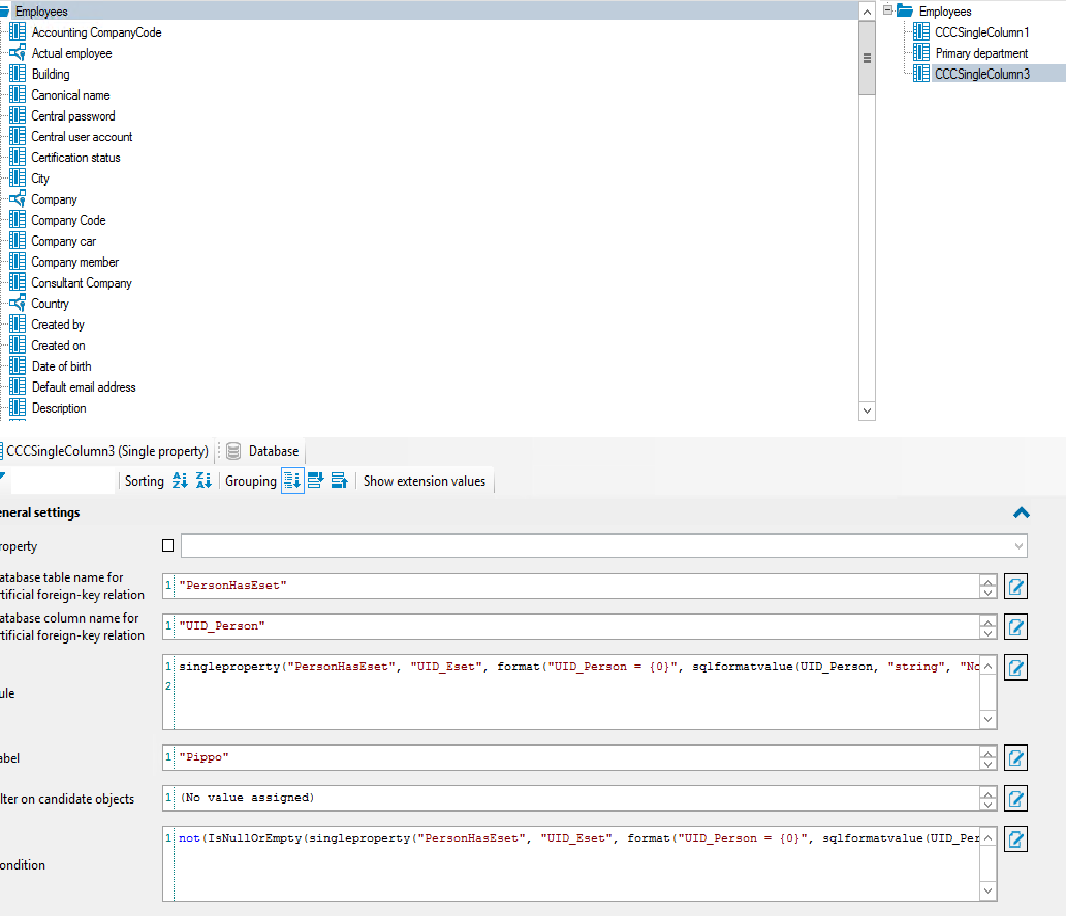Click the collapse-all-groups icon next to Grouping
Viewport: 1066px width, 916px height.
(339, 481)
